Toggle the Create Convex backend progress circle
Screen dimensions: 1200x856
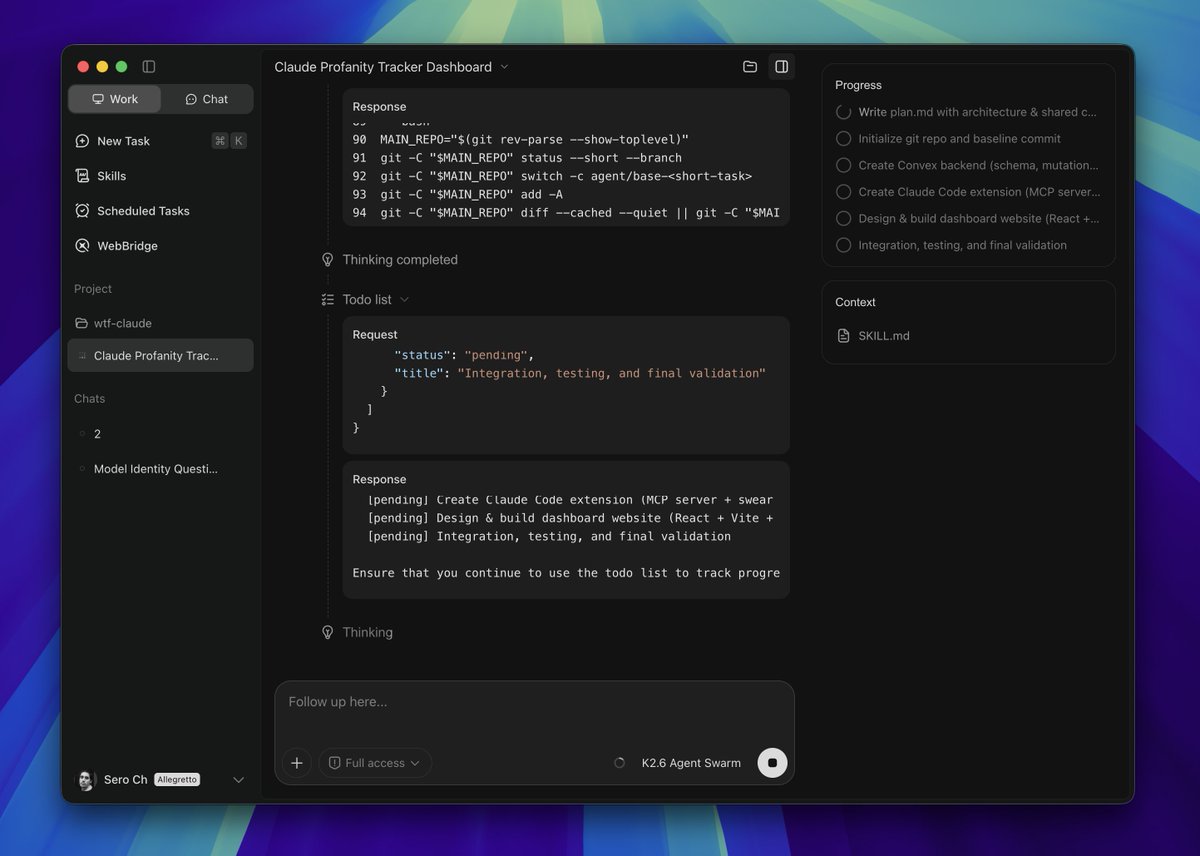pos(843,166)
